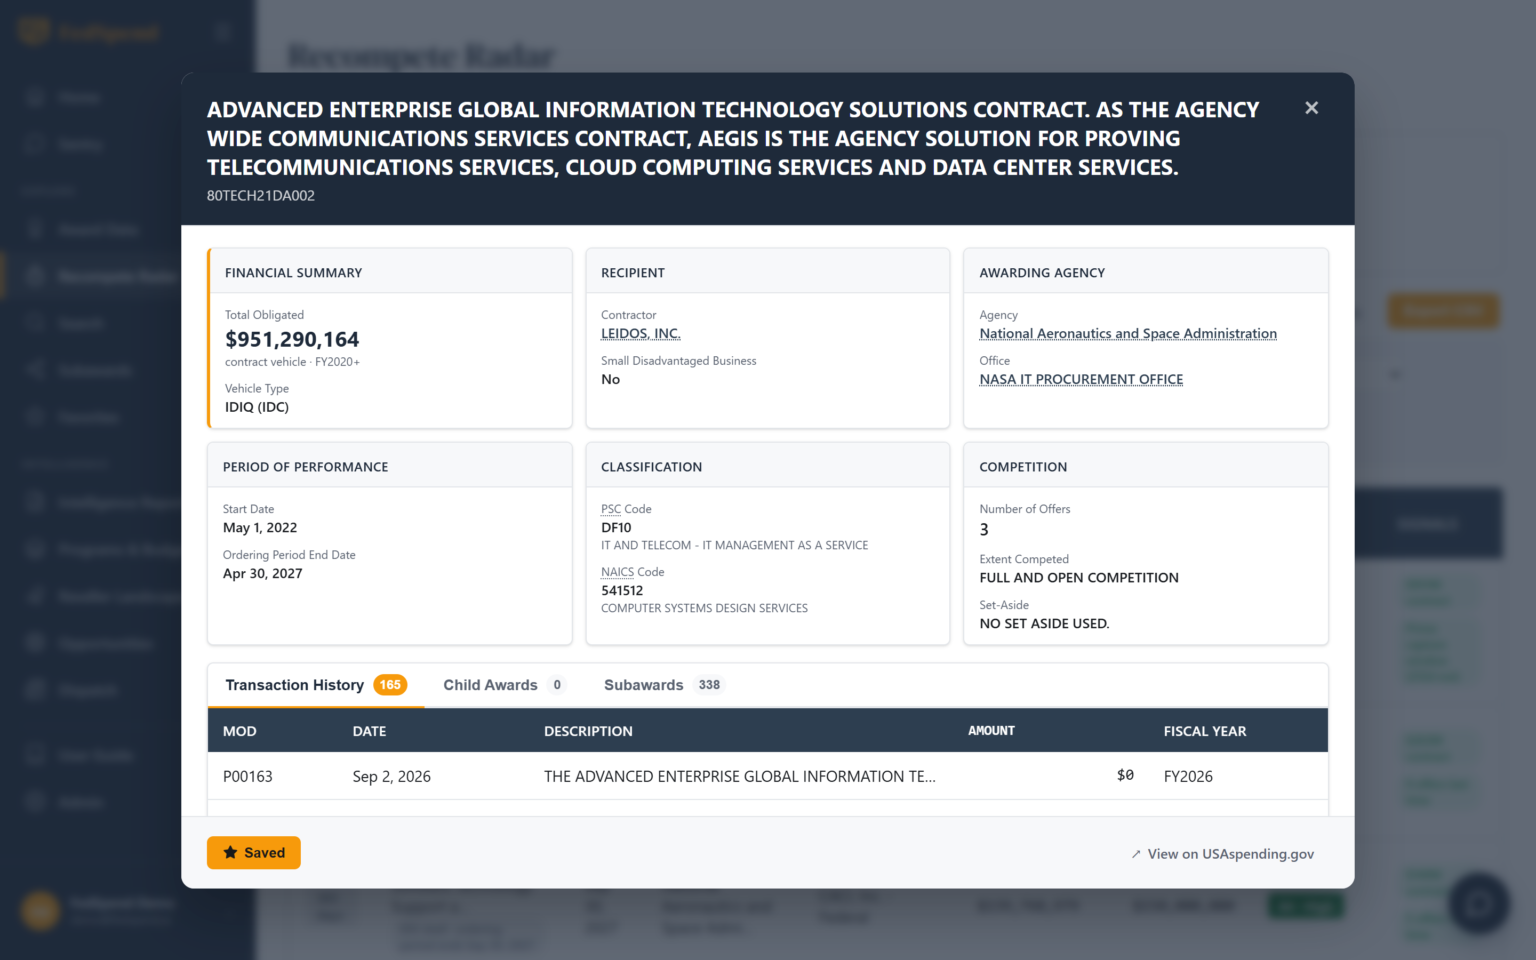Click May 1, 2022 start date
Viewport: 1536px width, 960px height.
tap(260, 528)
